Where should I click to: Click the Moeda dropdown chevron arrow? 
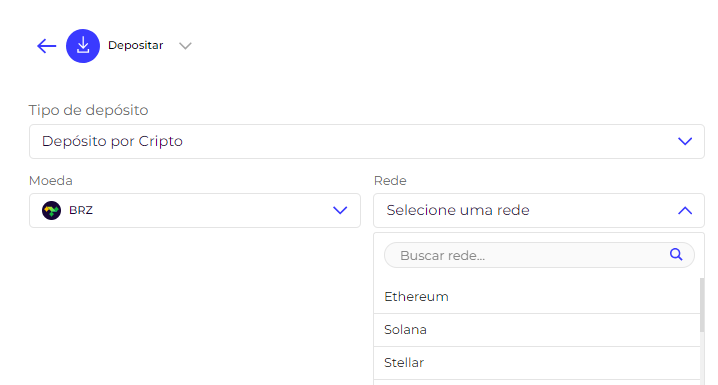click(x=340, y=211)
